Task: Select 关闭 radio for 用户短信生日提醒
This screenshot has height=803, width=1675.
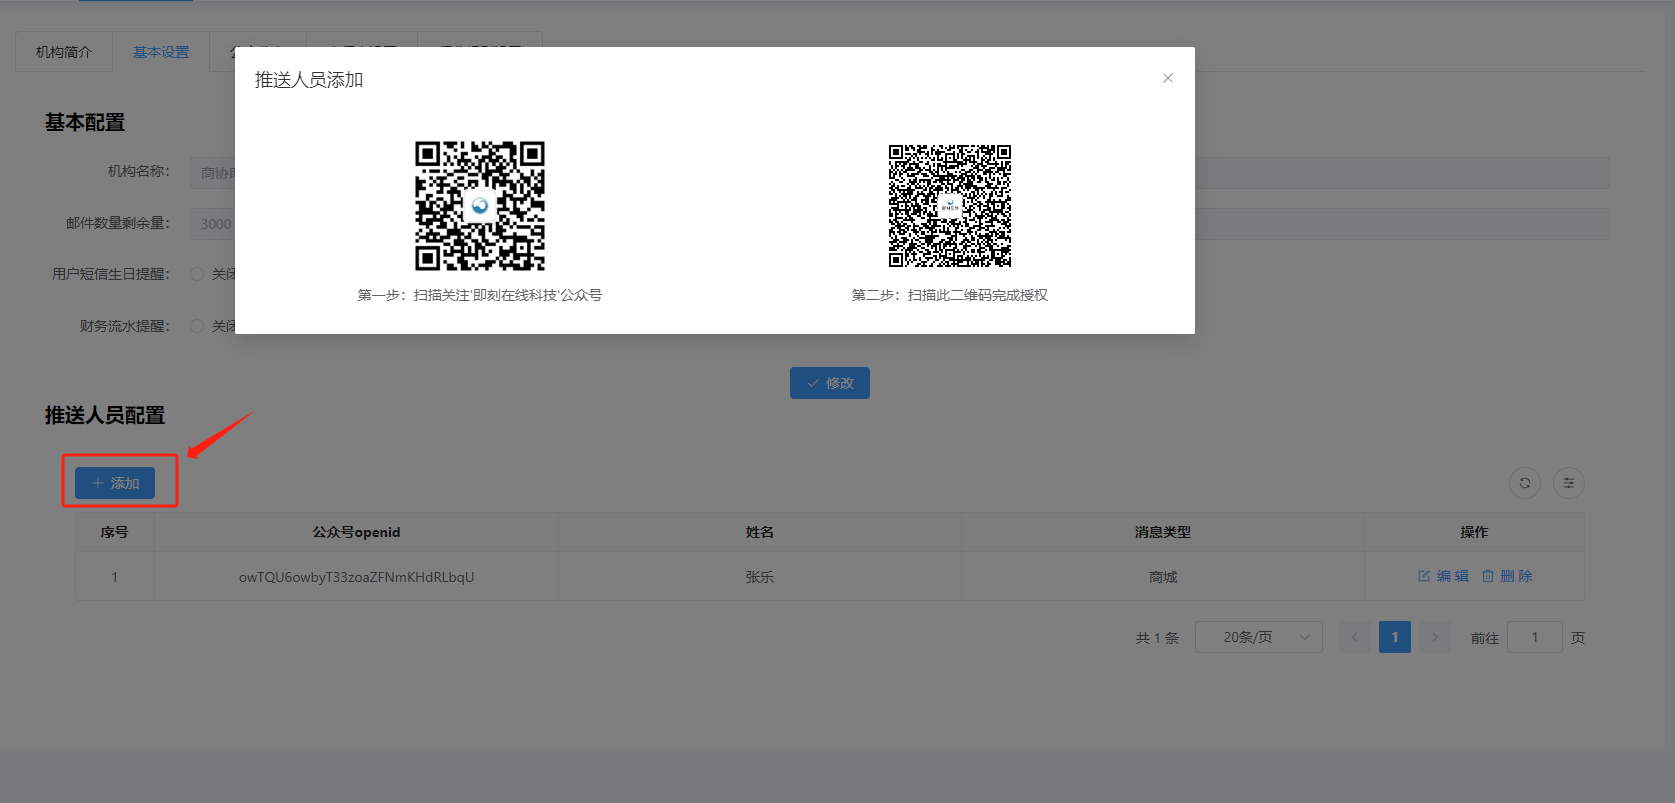Action: (x=197, y=274)
